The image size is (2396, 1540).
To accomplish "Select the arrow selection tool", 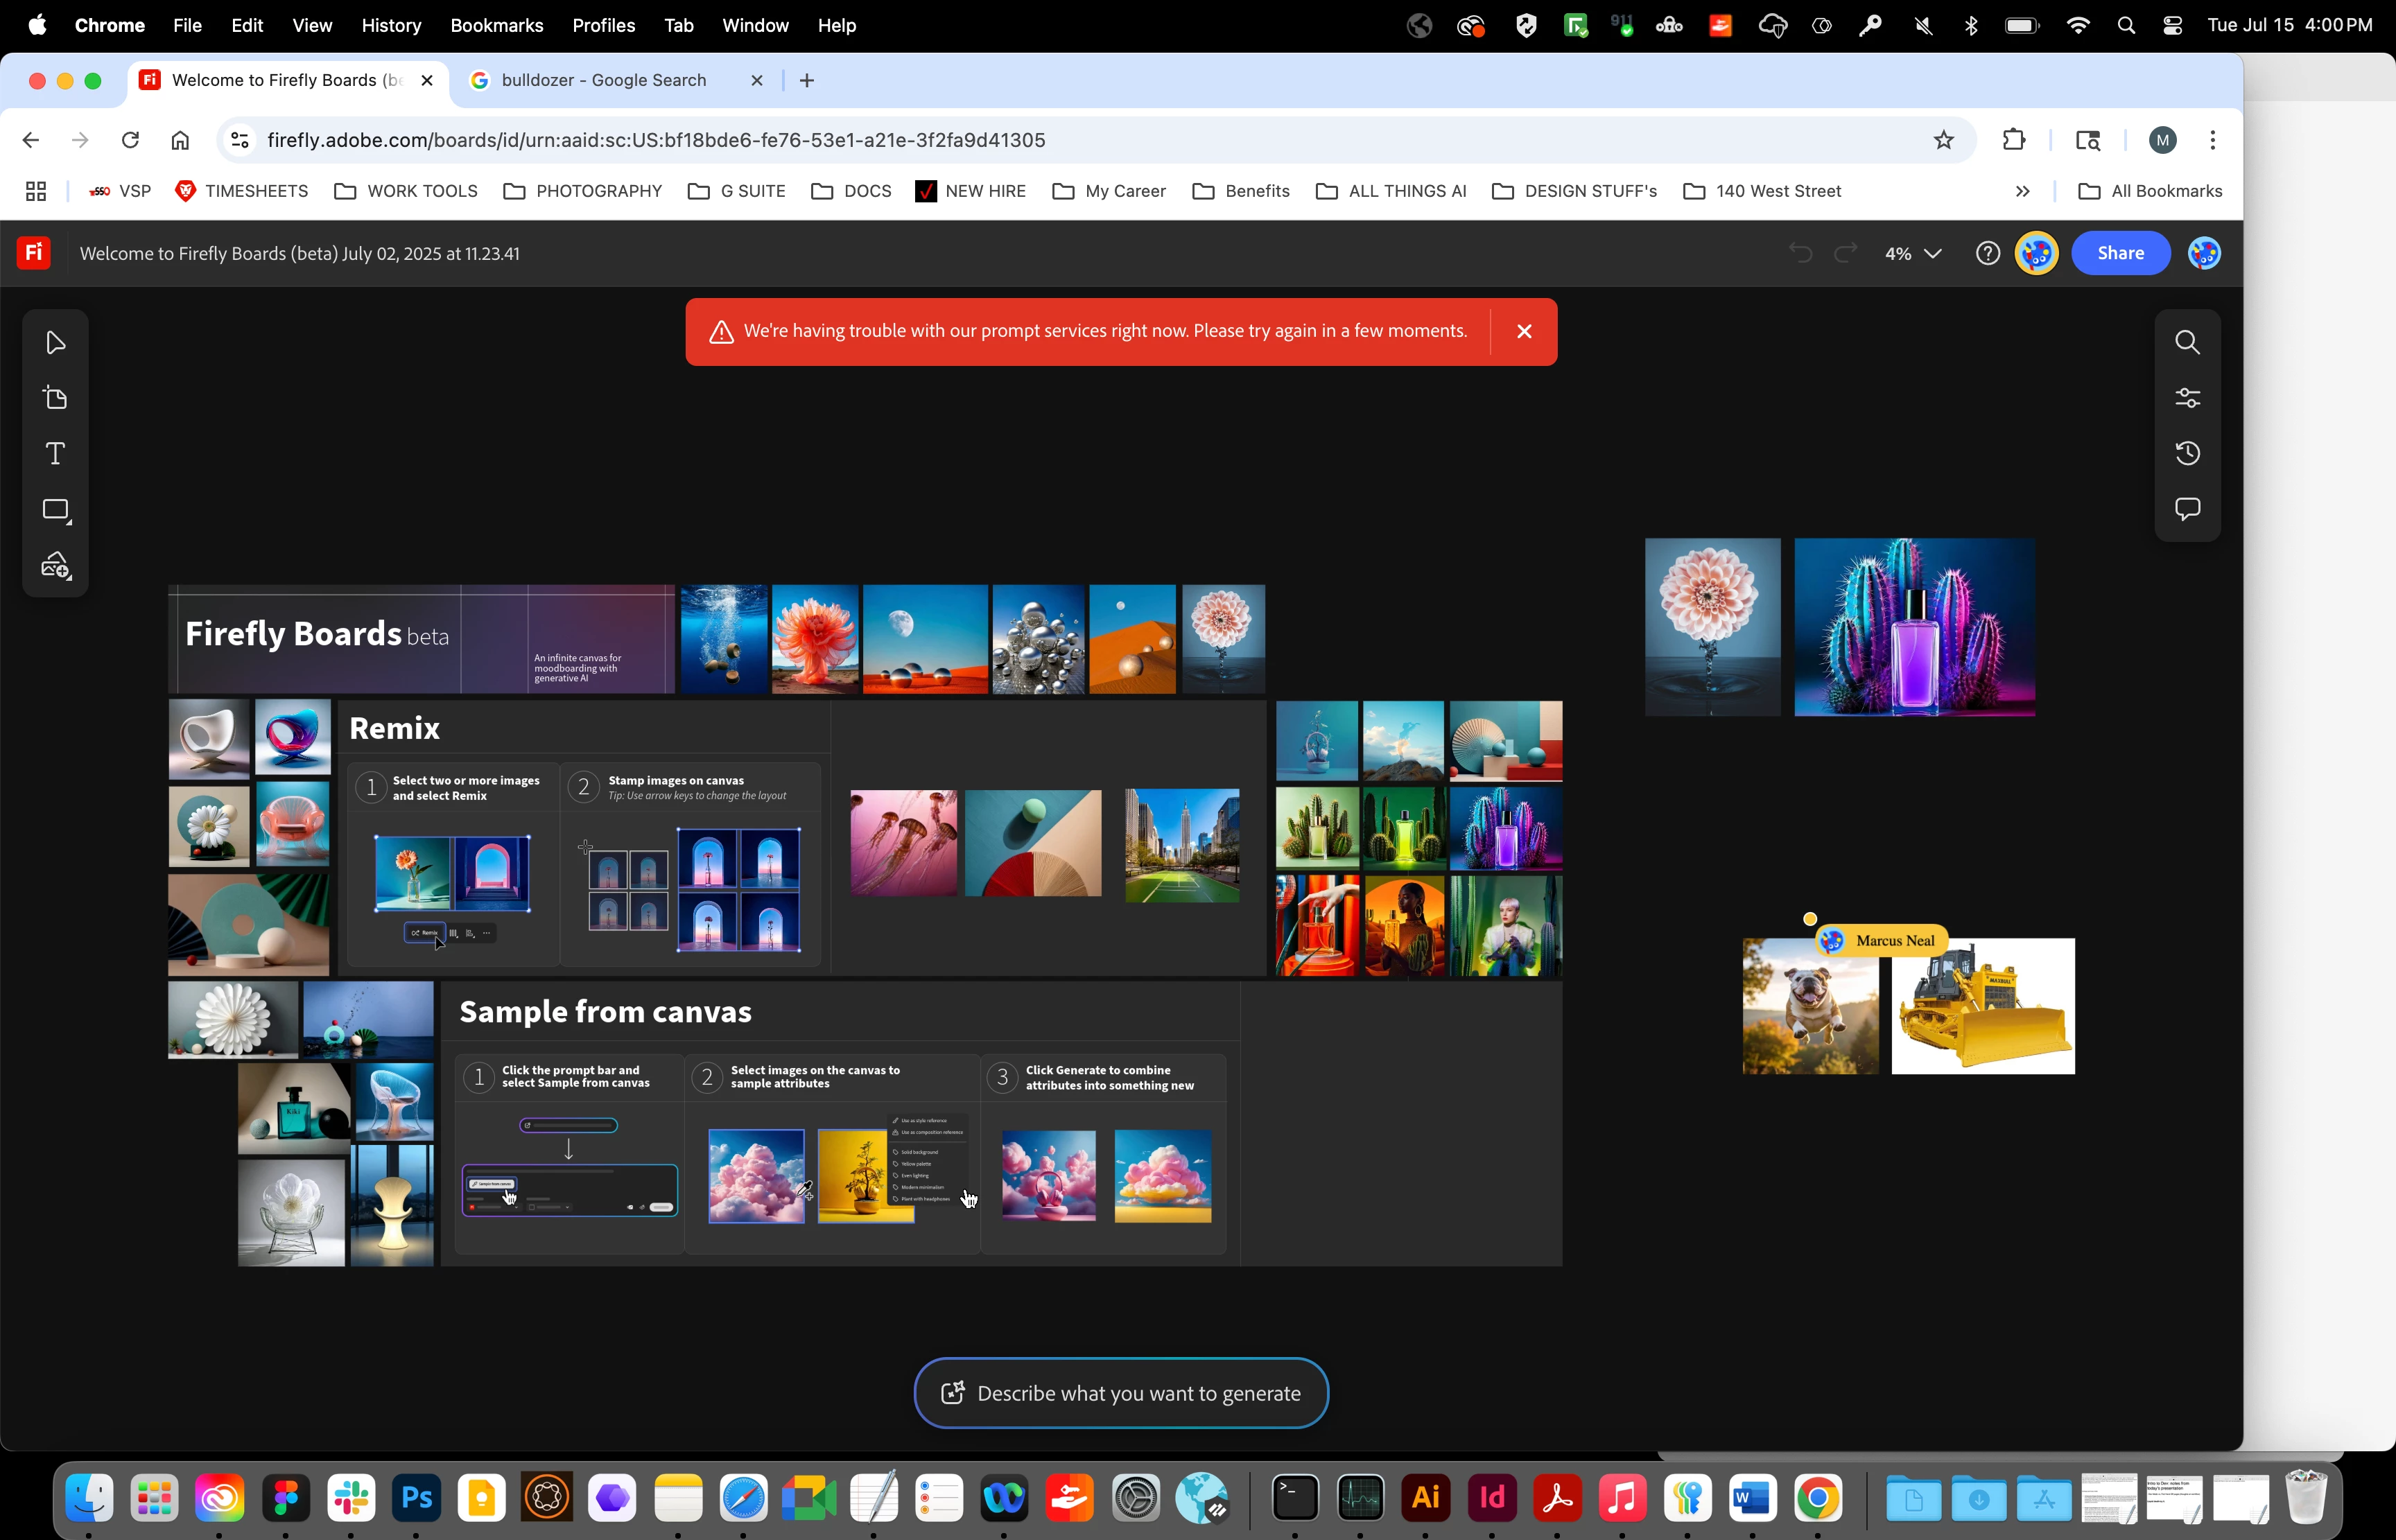I will click(55, 343).
